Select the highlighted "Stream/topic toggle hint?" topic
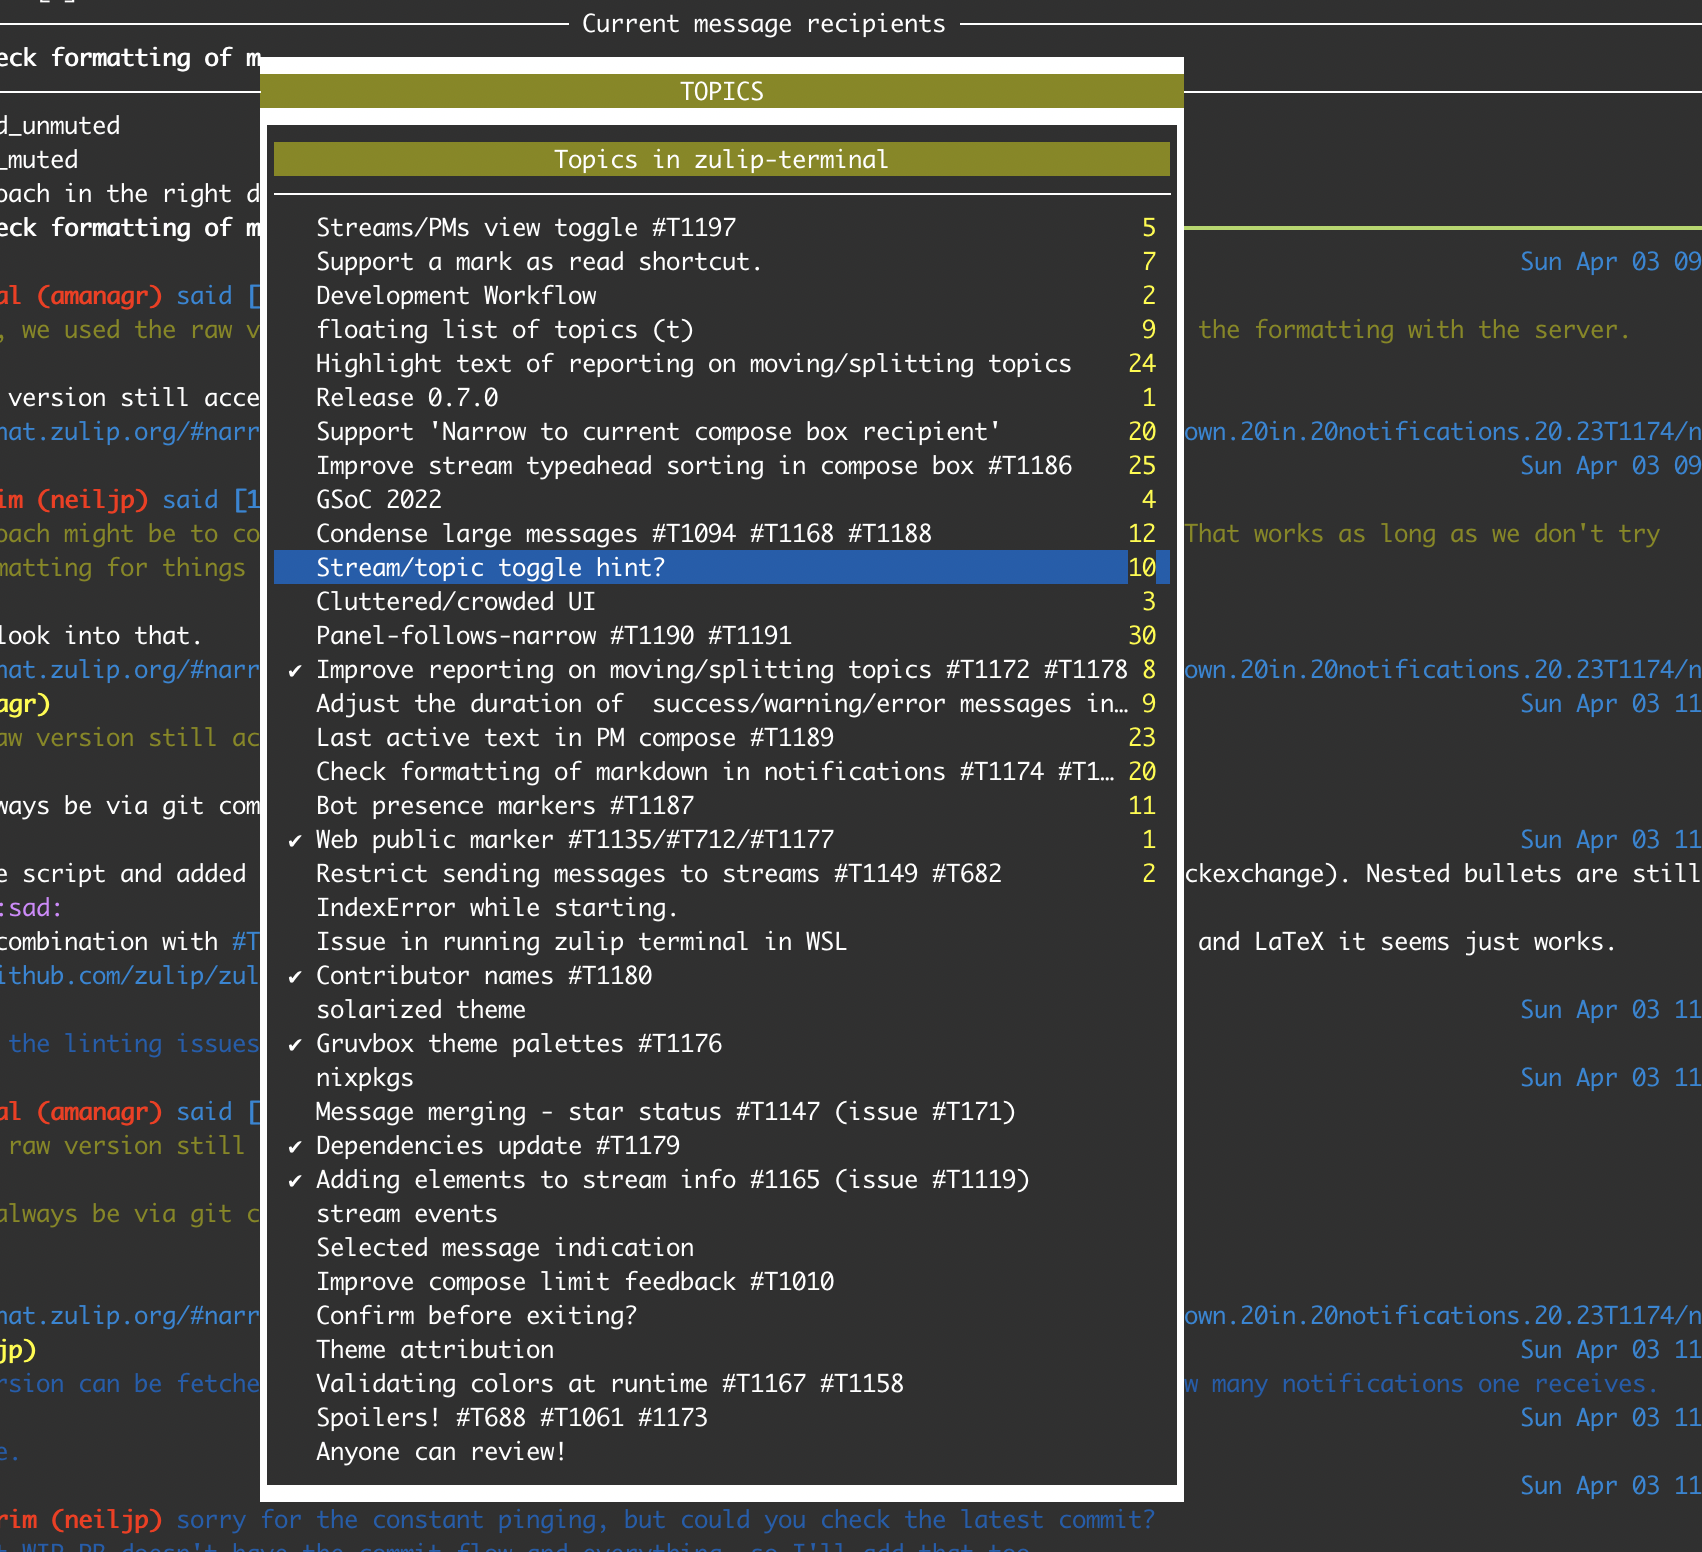This screenshot has height=1552, width=1702. point(490,567)
